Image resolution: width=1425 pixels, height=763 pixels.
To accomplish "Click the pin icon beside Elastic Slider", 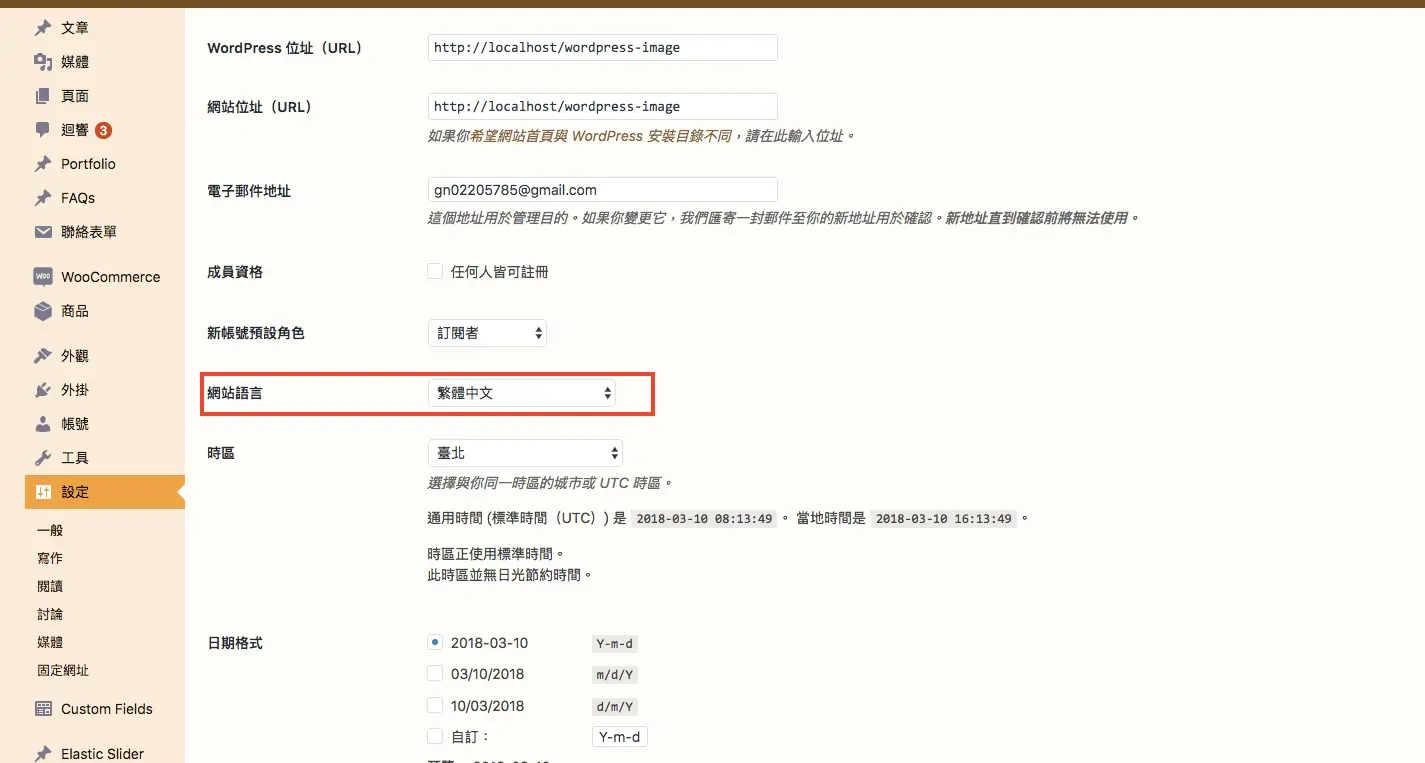I will tap(43, 754).
